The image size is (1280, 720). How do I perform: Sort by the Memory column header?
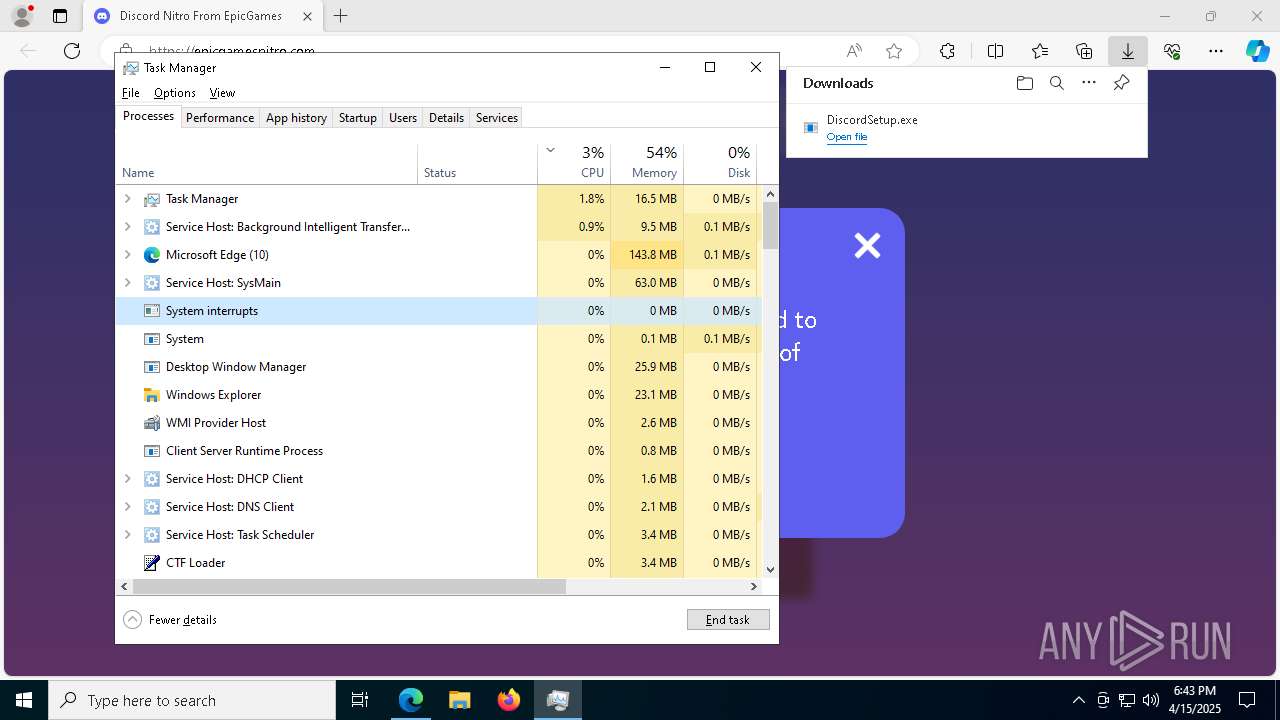pyautogui.click(x=647, y=163)
